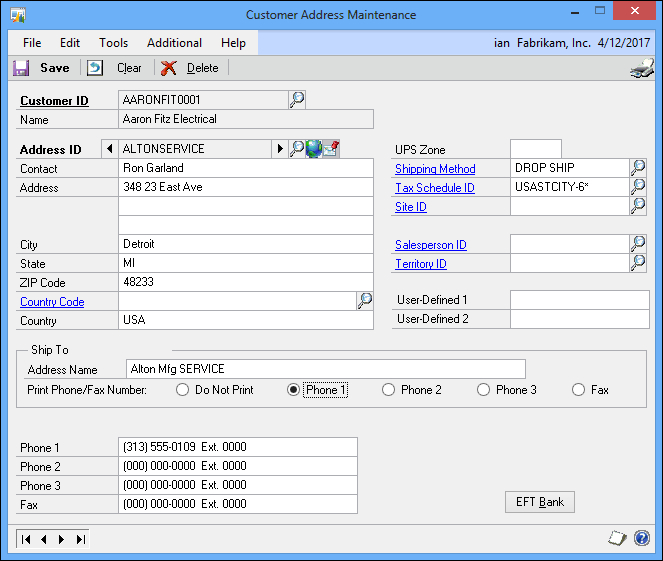Go to previous Address ID with left arrow

[x=109, y=149]
